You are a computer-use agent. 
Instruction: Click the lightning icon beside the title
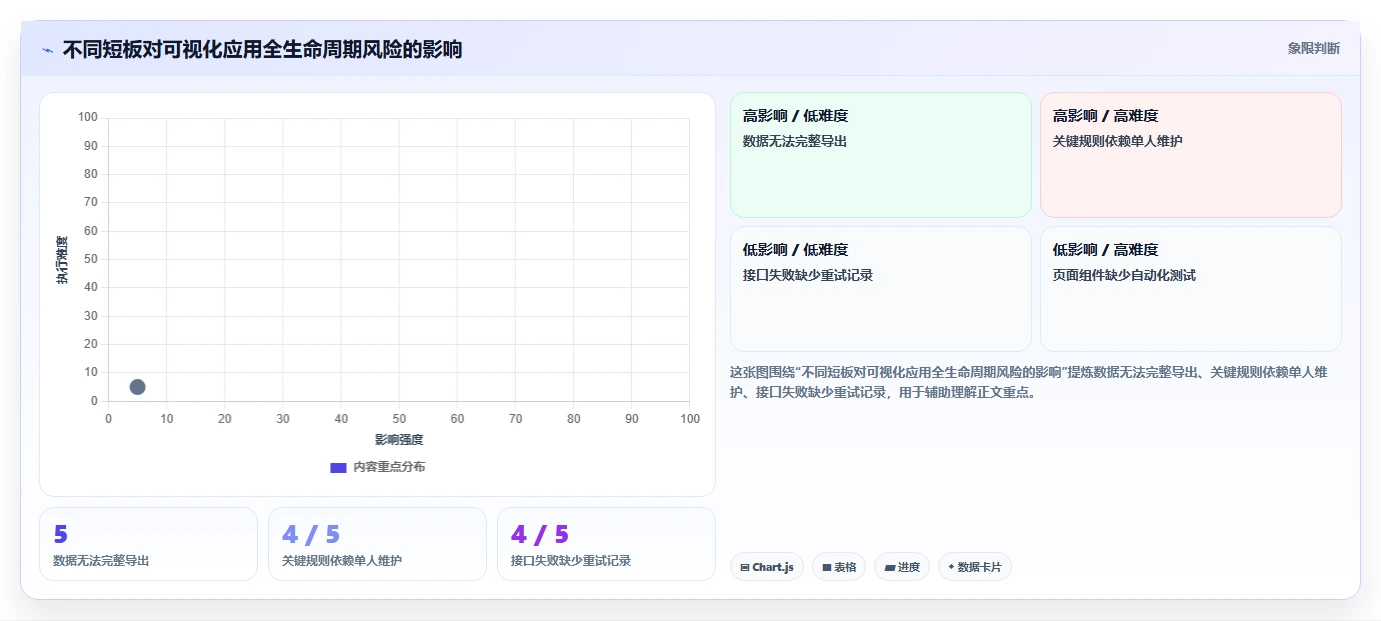tap(47, 50)
